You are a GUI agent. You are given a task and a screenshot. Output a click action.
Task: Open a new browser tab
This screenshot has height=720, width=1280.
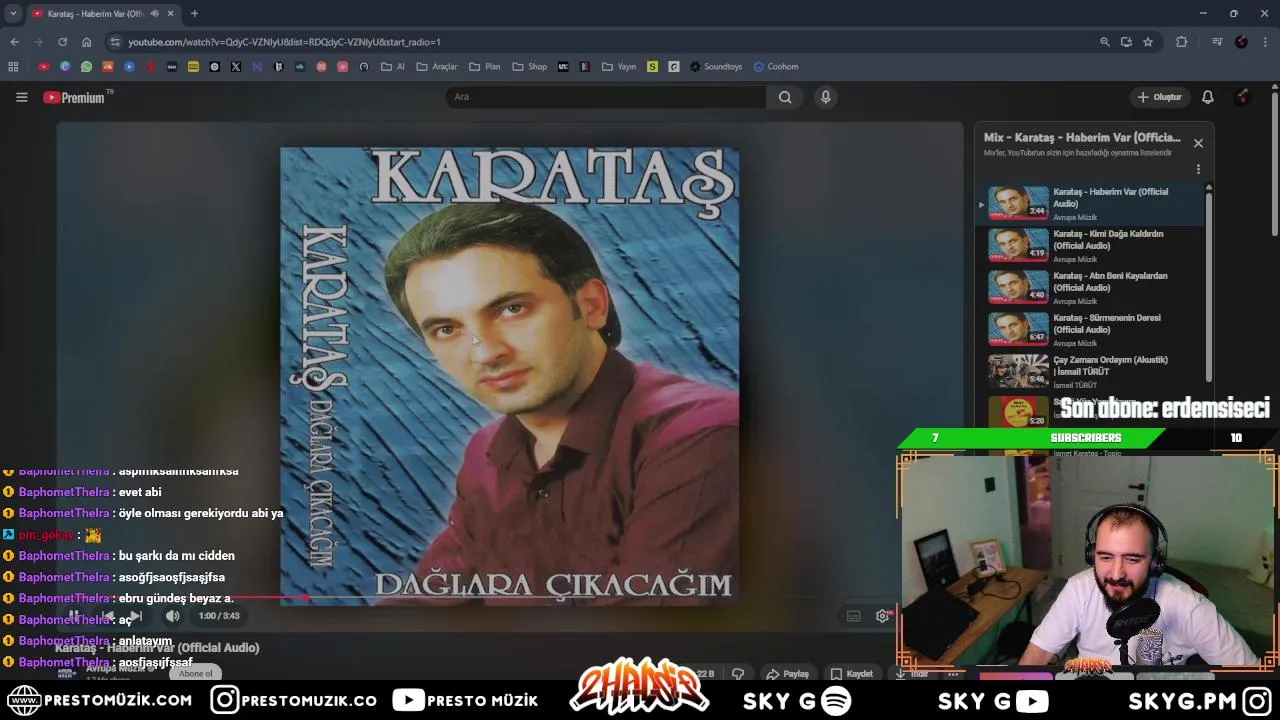[x=194, y=13]
